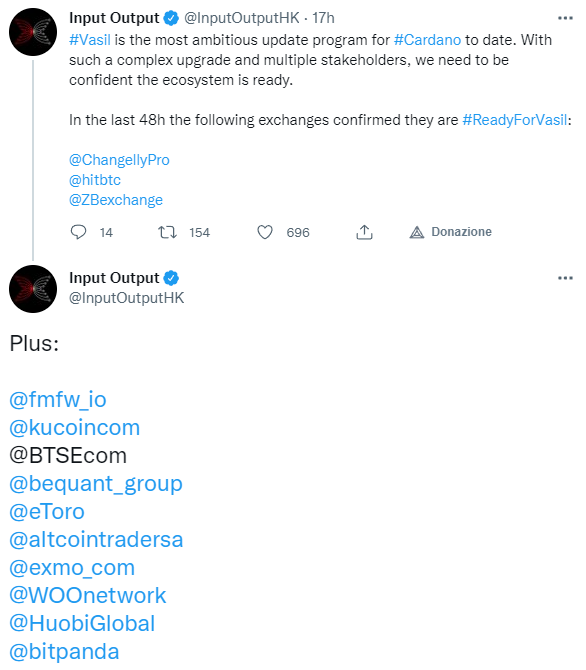
Task: Visit the @ChangellyPro profile mention
Action: pyautogui.click(x=119, y=160)
